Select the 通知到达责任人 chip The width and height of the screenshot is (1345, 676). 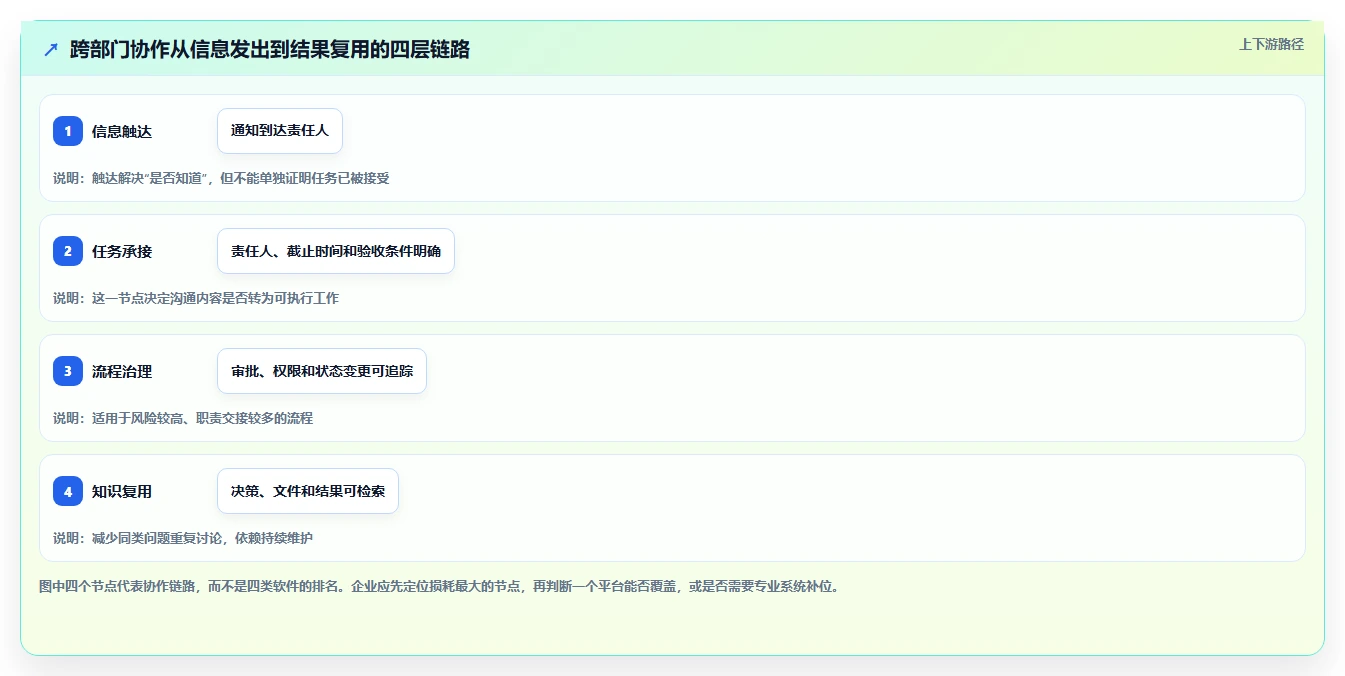pos(280,131)
